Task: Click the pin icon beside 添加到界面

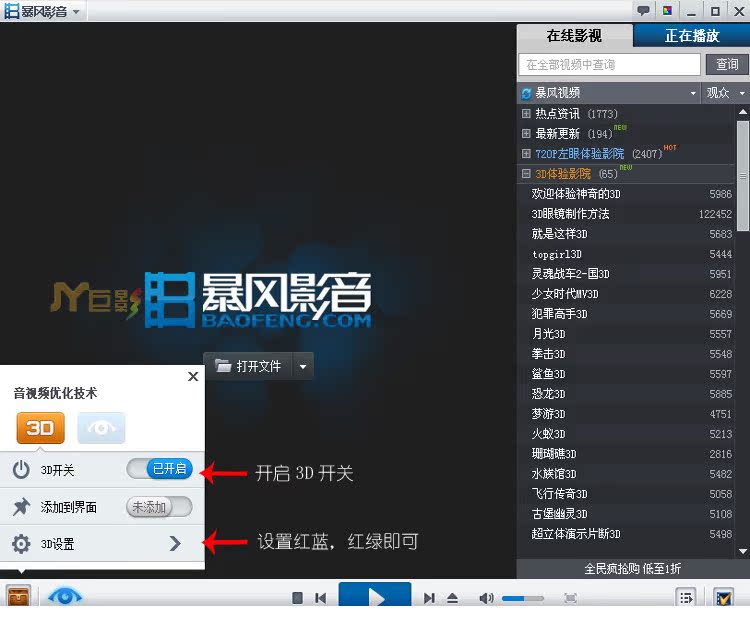Action: click(21, 507)
